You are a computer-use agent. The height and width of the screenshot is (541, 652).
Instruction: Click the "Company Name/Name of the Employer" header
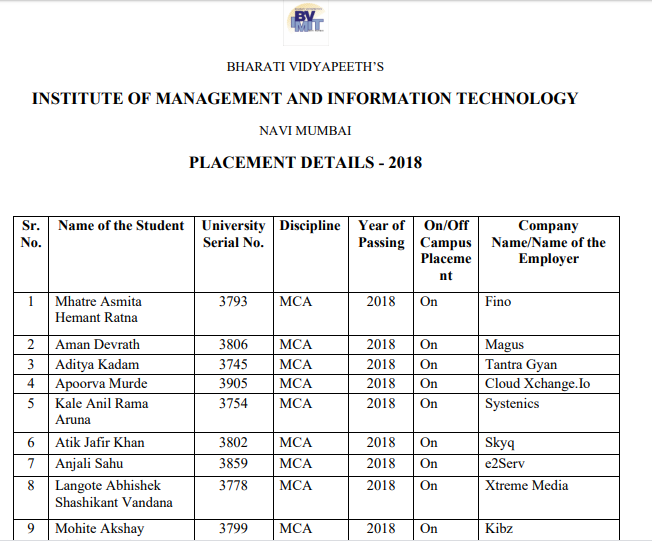click(x=548, y=242)
